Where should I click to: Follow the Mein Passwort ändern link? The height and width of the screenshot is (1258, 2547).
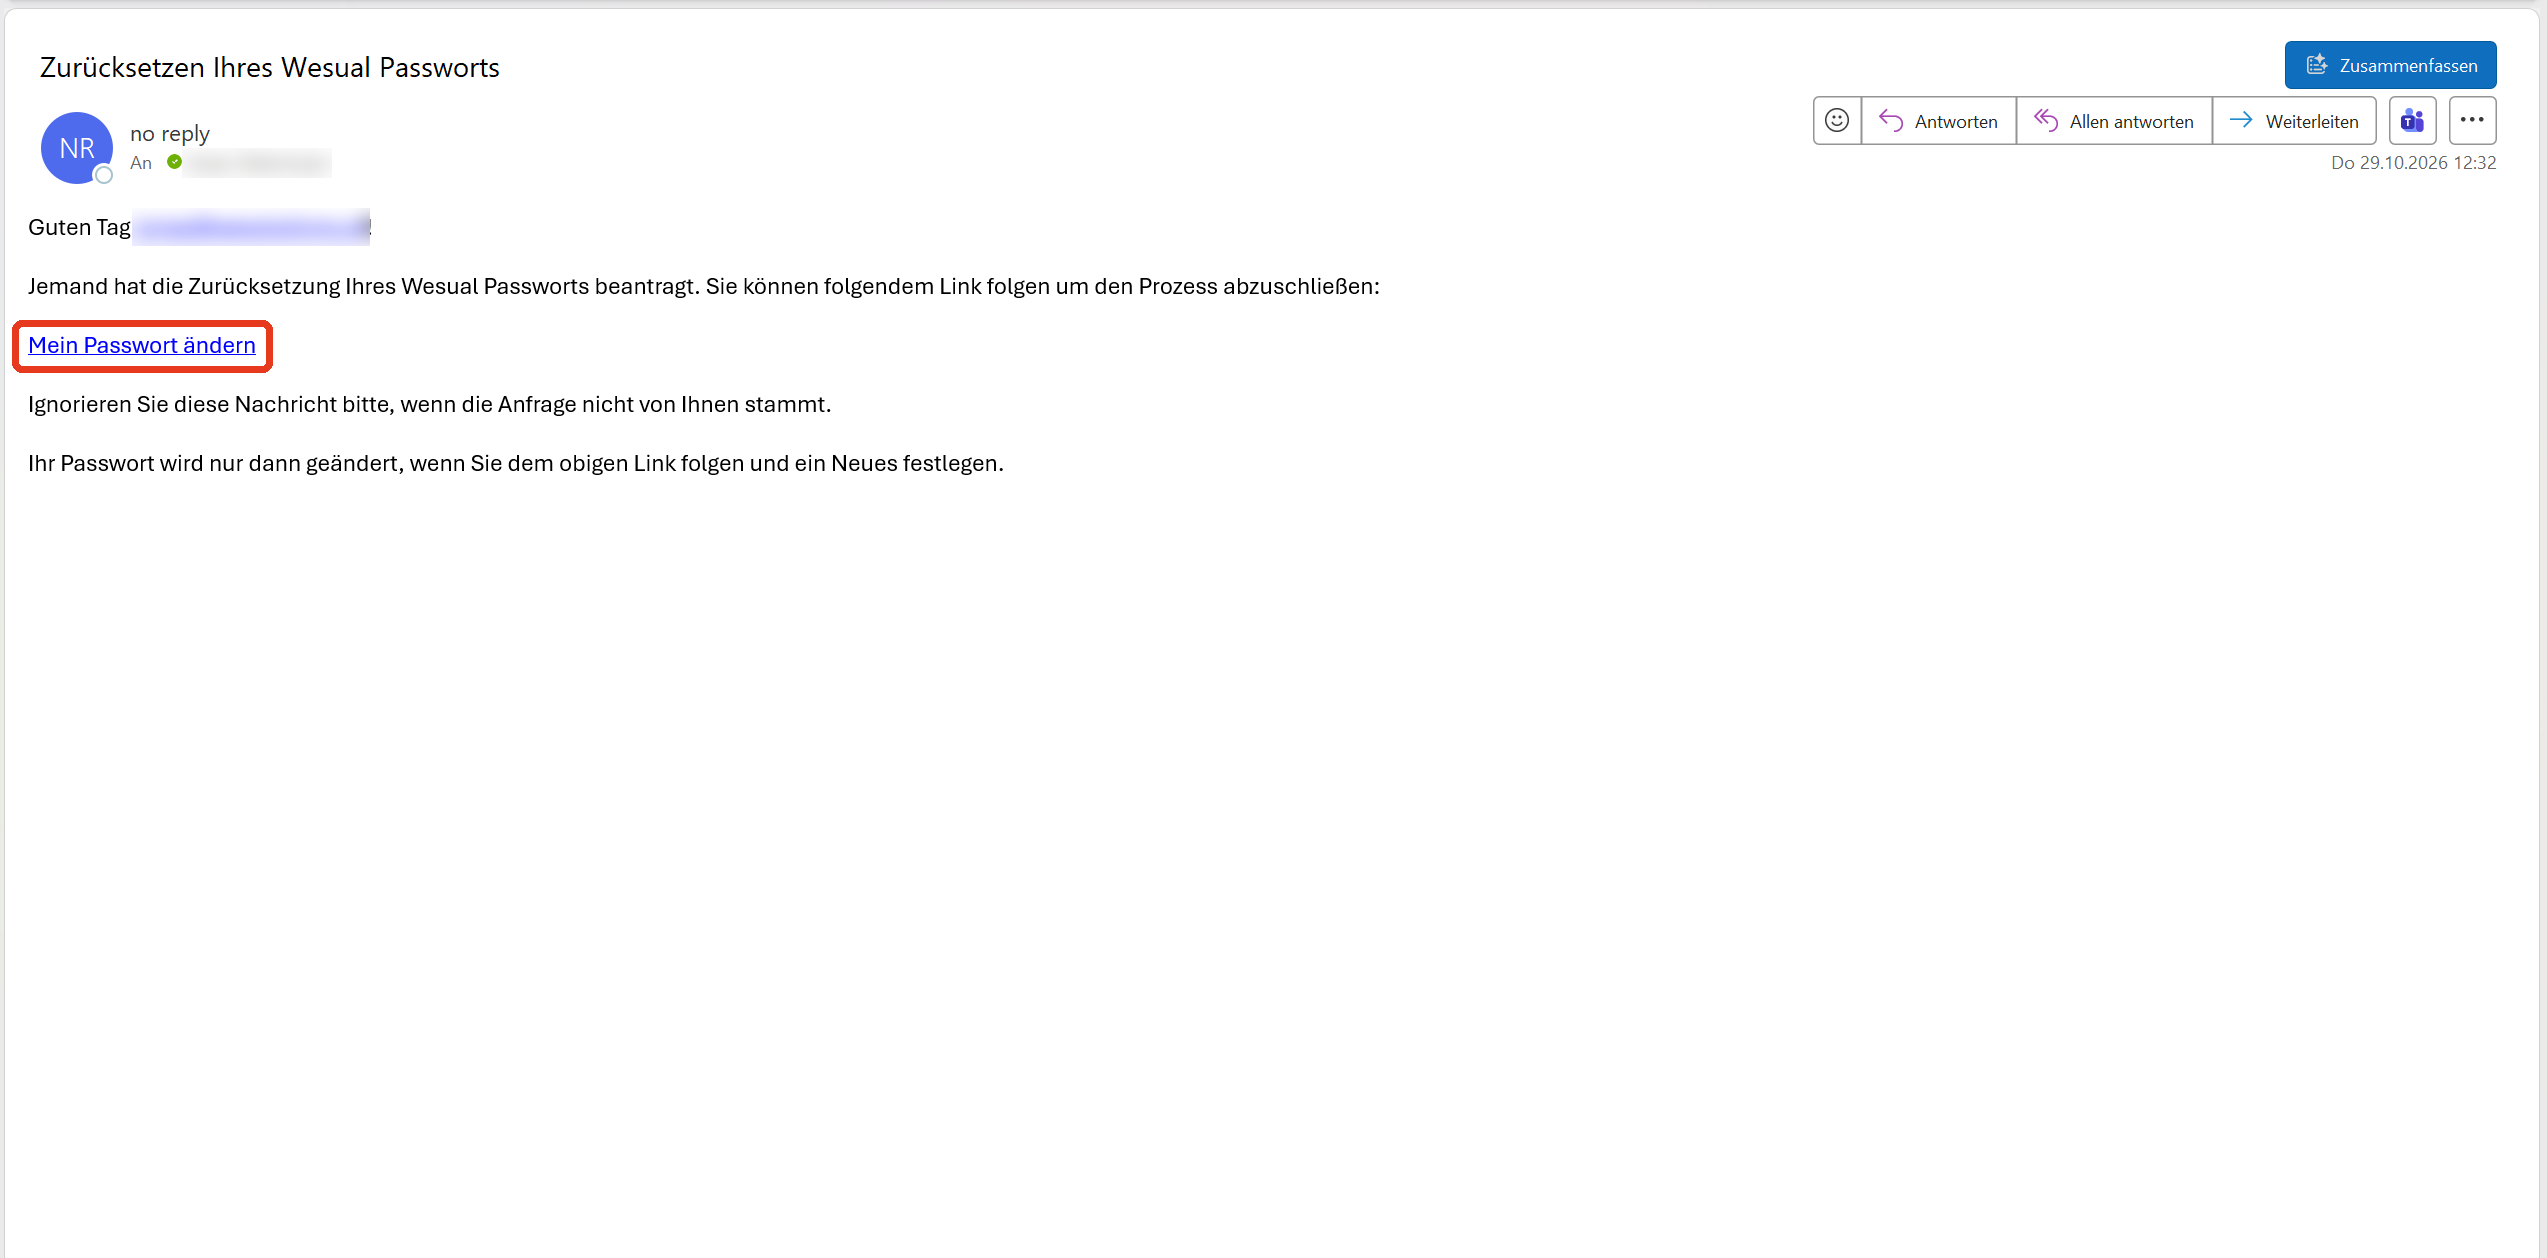click(142, 345)
